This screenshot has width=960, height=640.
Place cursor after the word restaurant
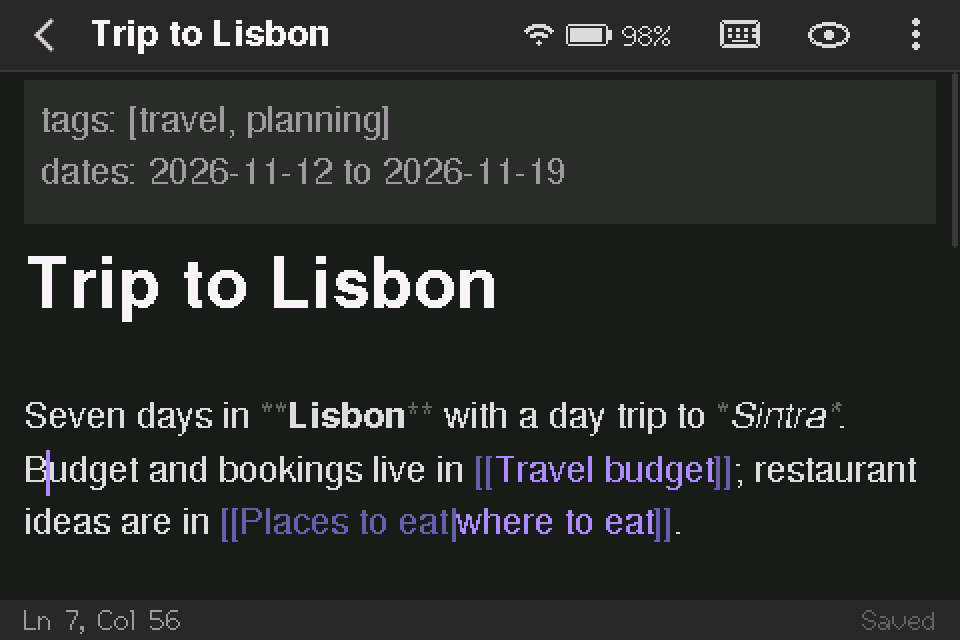pyautogui.click(x=917, y=471)
